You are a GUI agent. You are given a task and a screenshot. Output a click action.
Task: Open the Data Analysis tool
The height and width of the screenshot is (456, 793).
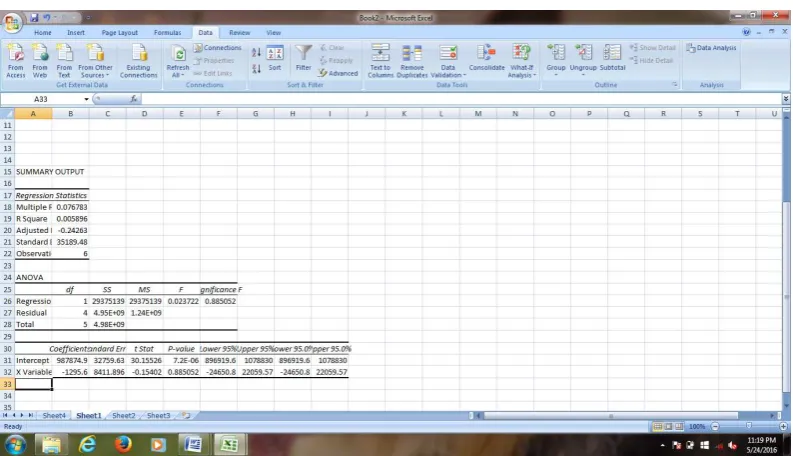pos(711,48)
